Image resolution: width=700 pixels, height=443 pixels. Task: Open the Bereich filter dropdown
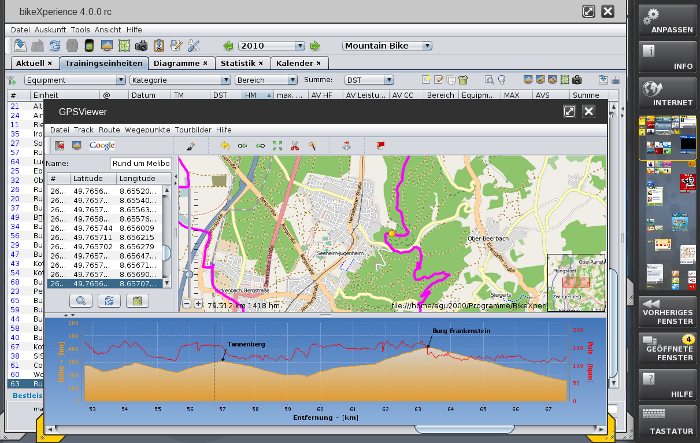pyautogui.click(x=266, y=80)
